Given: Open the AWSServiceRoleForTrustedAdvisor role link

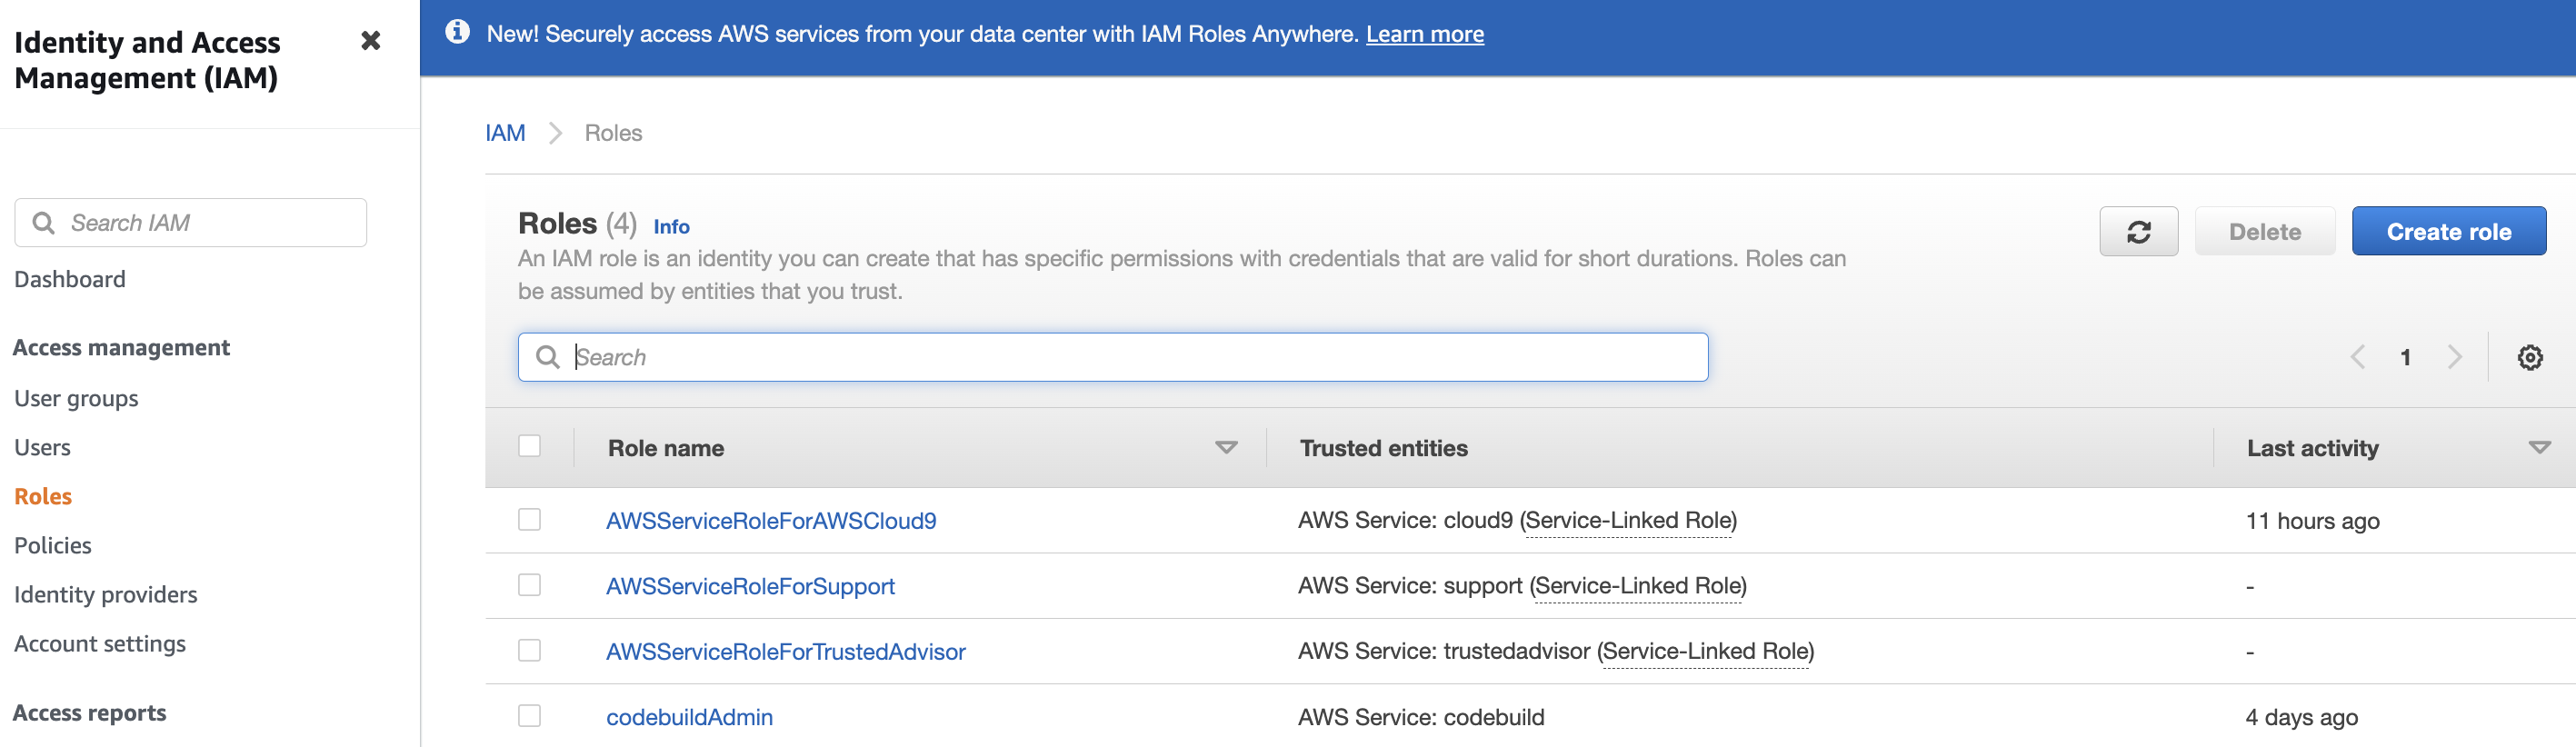Looking at the screenshot, I should click(785, 651).
